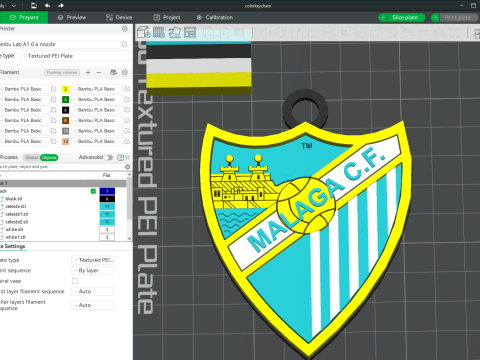Click the brown filament 8 swatch
Viewport: 480px width, 360px height.
66,120
